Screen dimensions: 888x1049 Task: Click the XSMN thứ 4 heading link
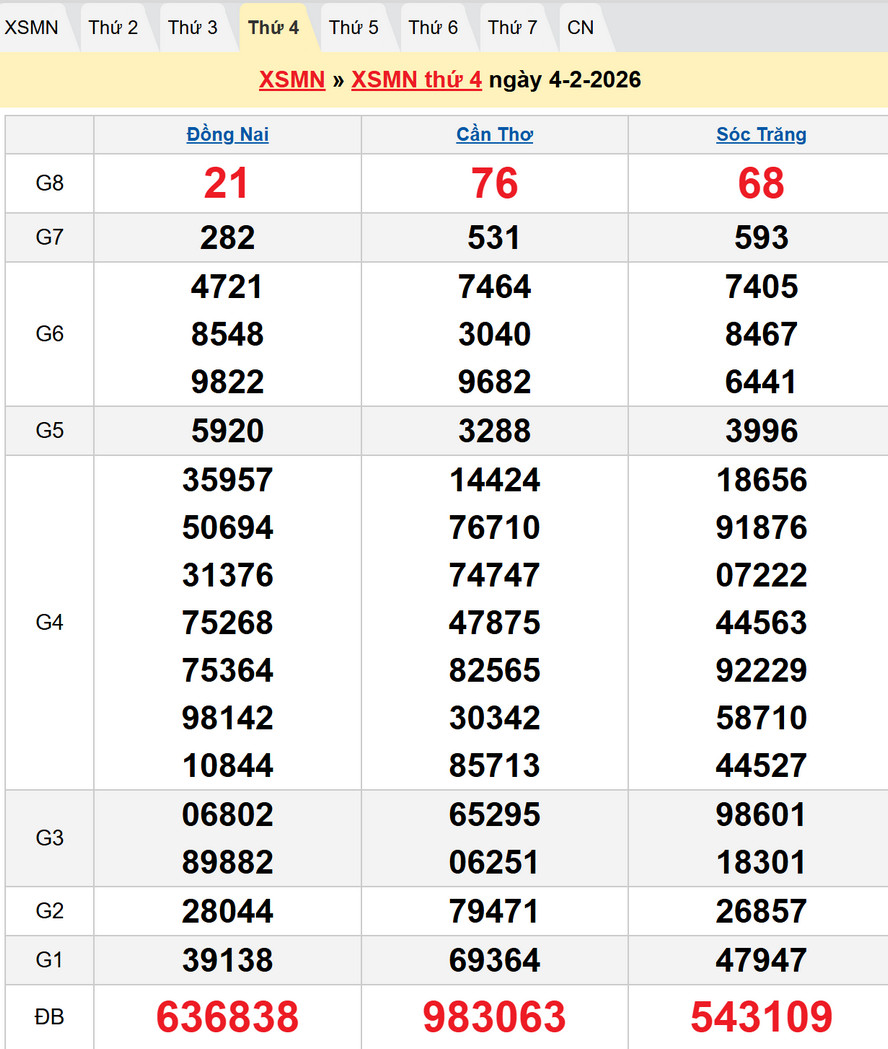point(416,80)
